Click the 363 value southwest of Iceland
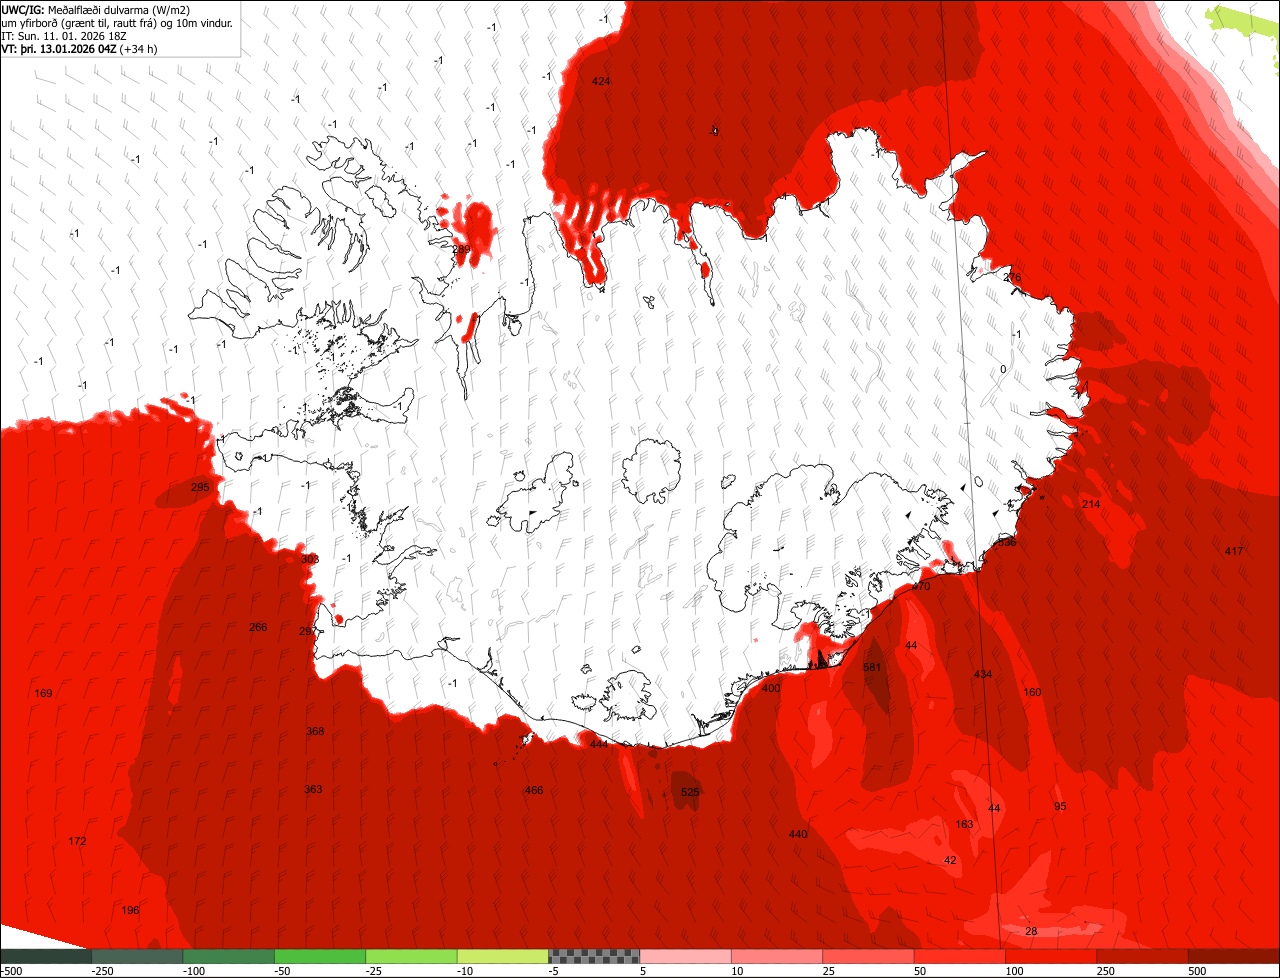Image resolution: width=1280 pixels, height=978 pixels. (x=313, y=789)
